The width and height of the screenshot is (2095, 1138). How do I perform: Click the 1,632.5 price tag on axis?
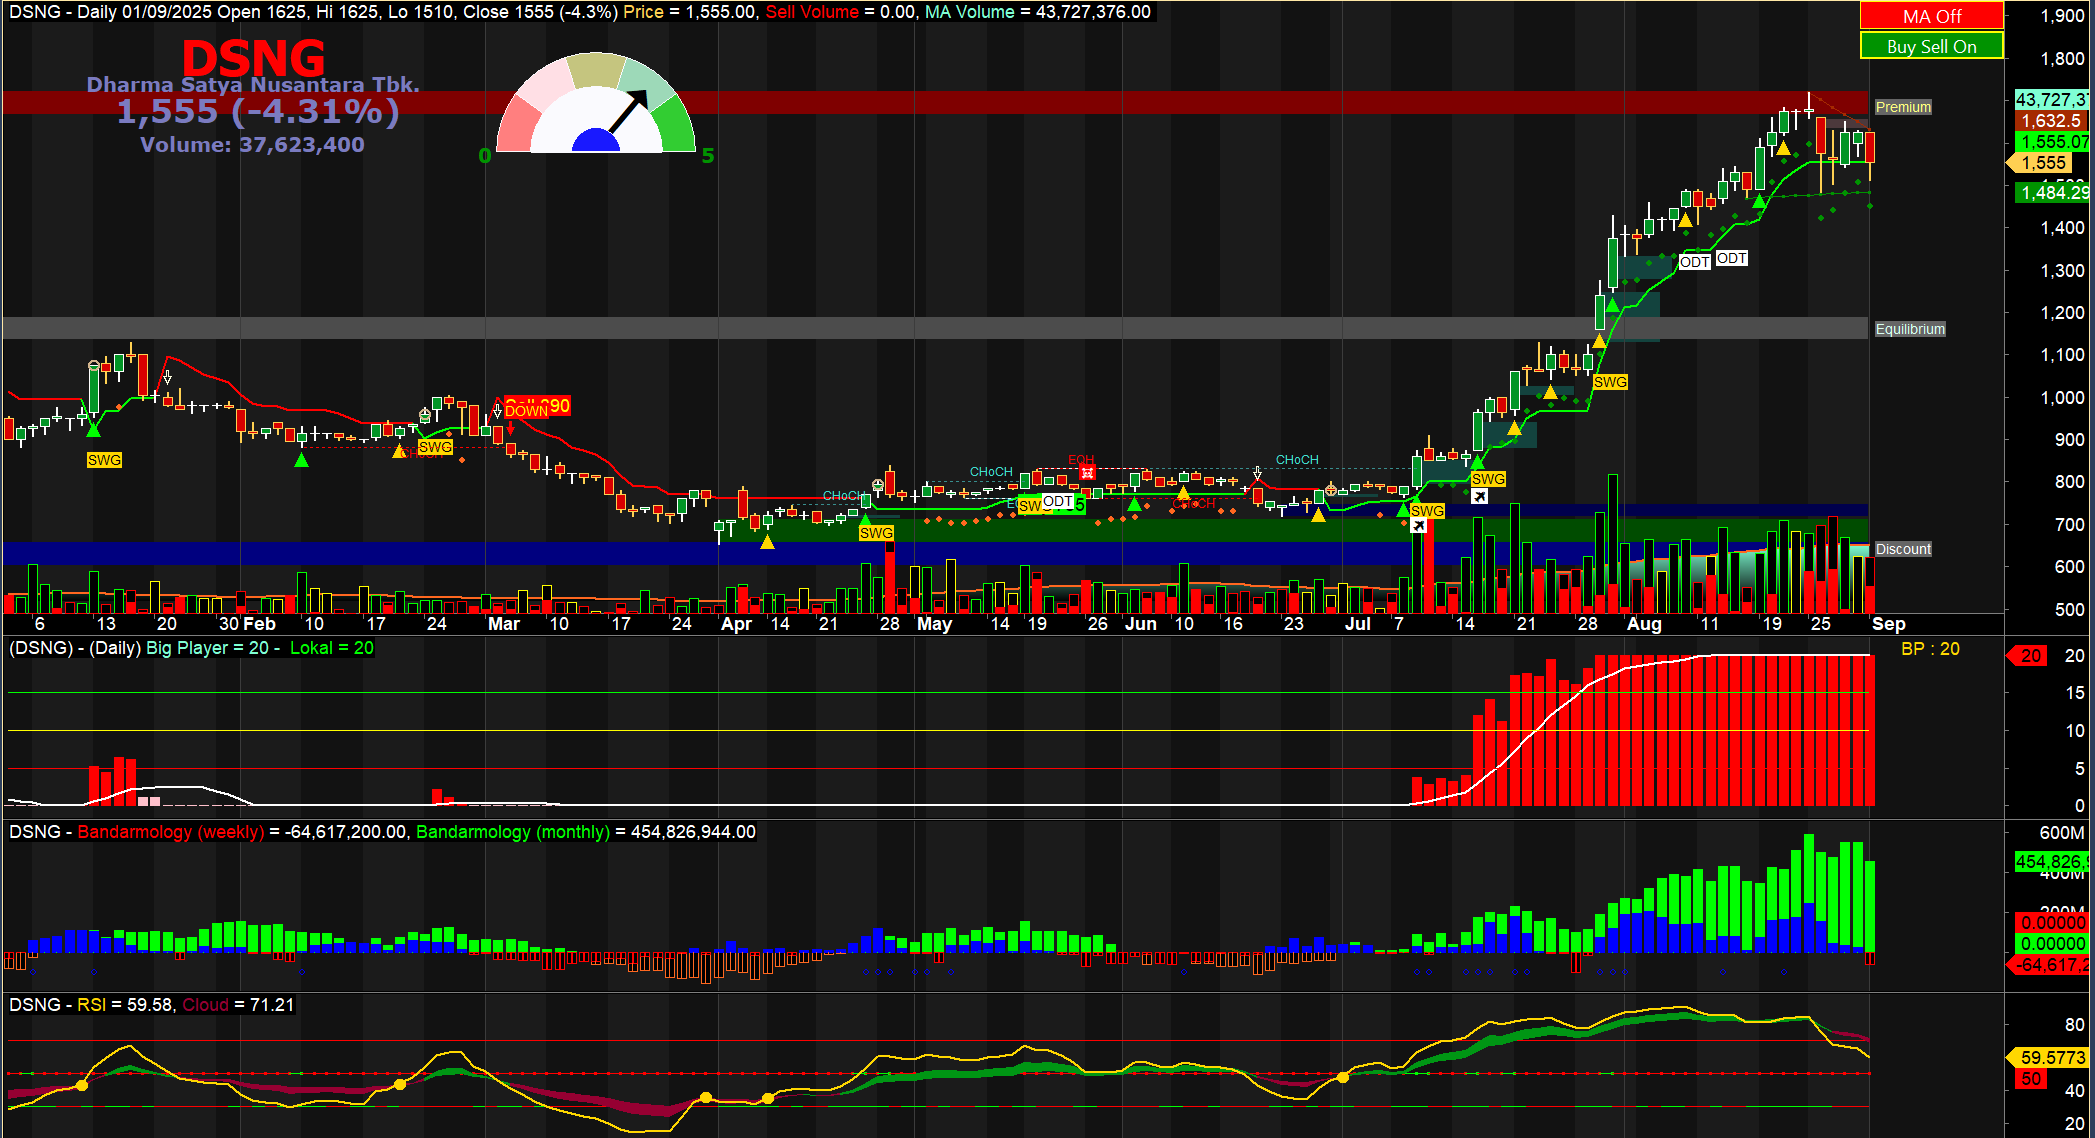pos(2051,121)
